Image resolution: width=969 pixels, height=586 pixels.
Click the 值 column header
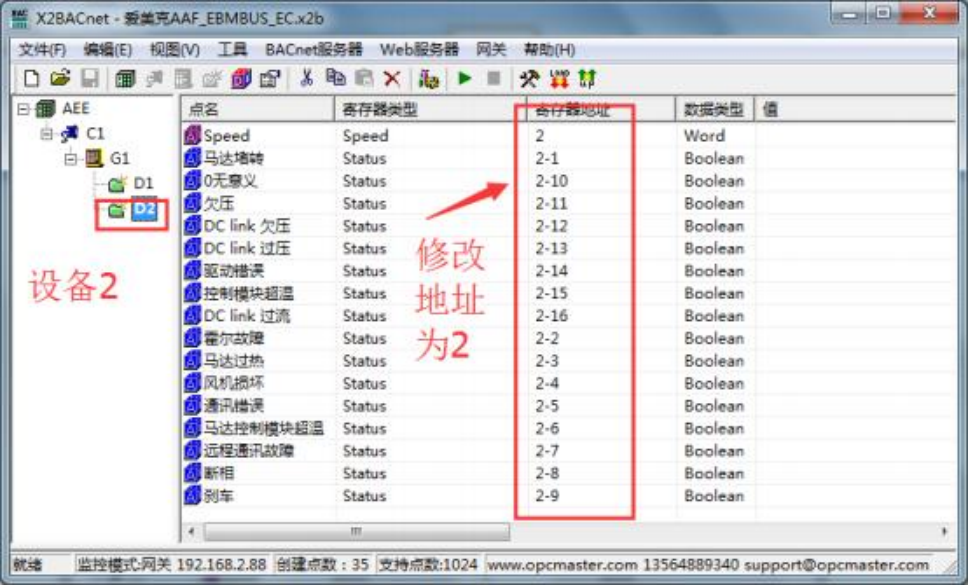tap(856, 110)
